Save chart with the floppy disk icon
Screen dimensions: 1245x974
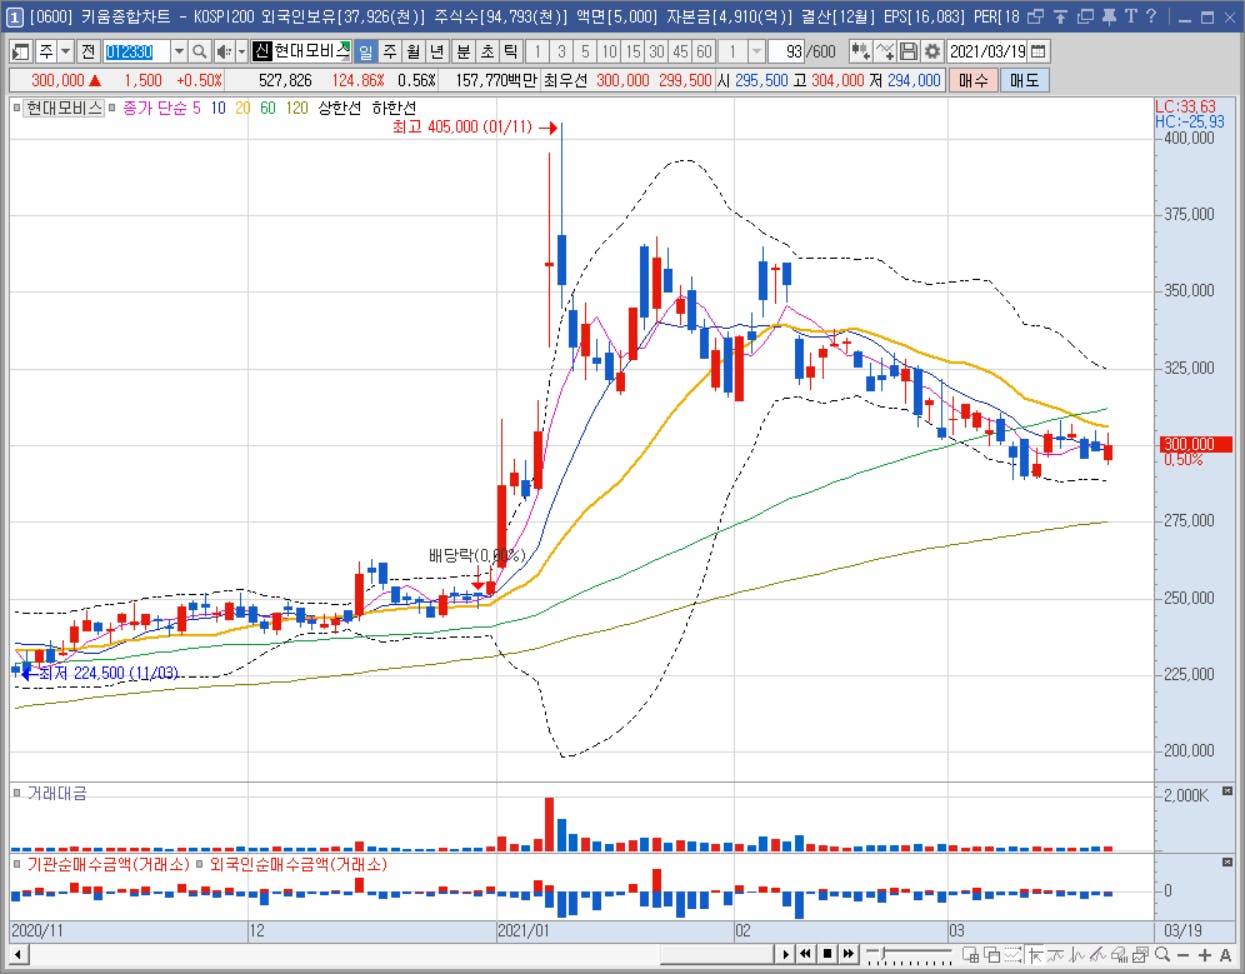pyautogui.click(x=908, y=51)
